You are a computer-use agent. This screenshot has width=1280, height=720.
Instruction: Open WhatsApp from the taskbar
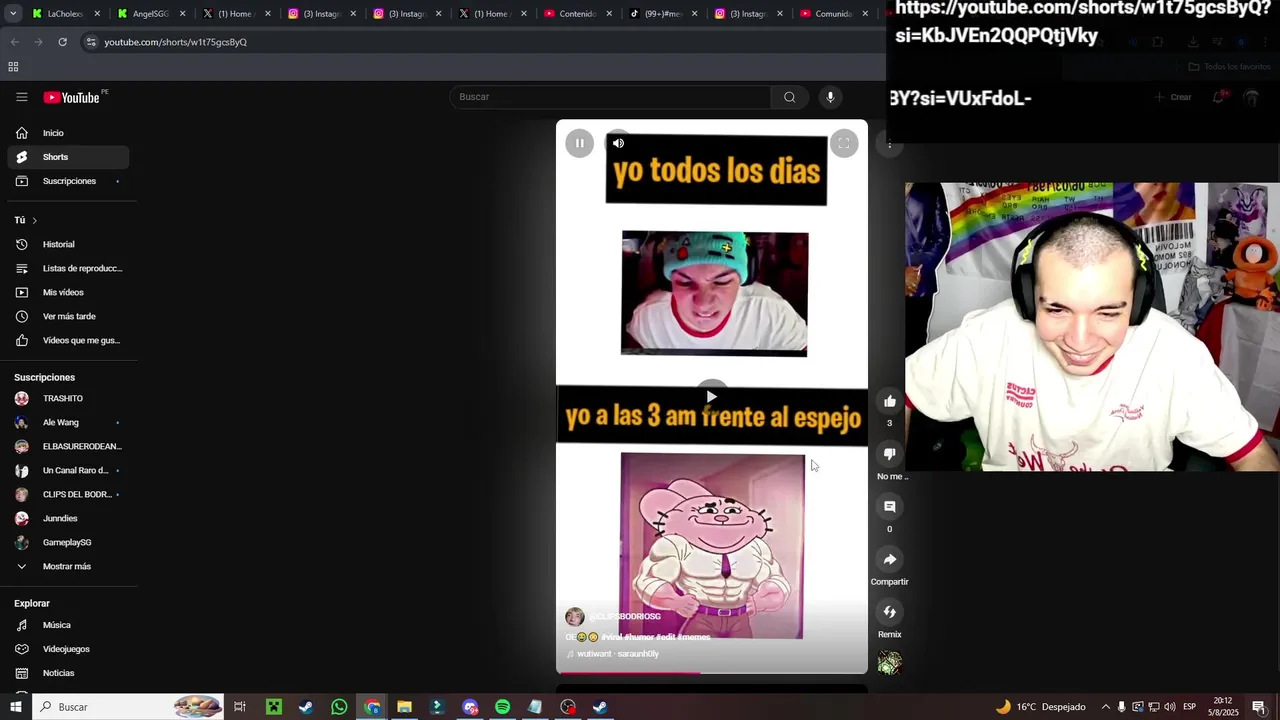click(x=339, y=707)
